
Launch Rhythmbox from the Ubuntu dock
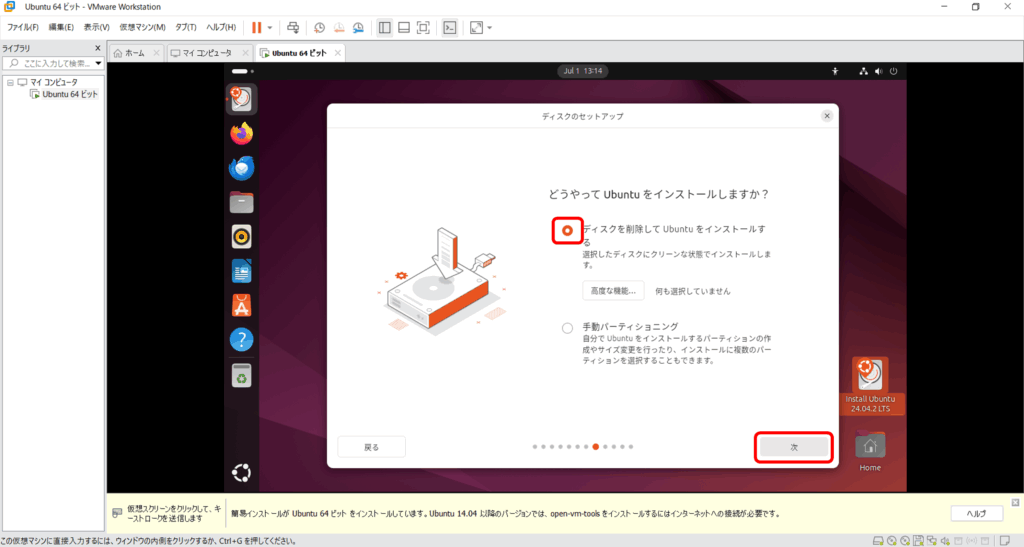[x=241, y=237]
